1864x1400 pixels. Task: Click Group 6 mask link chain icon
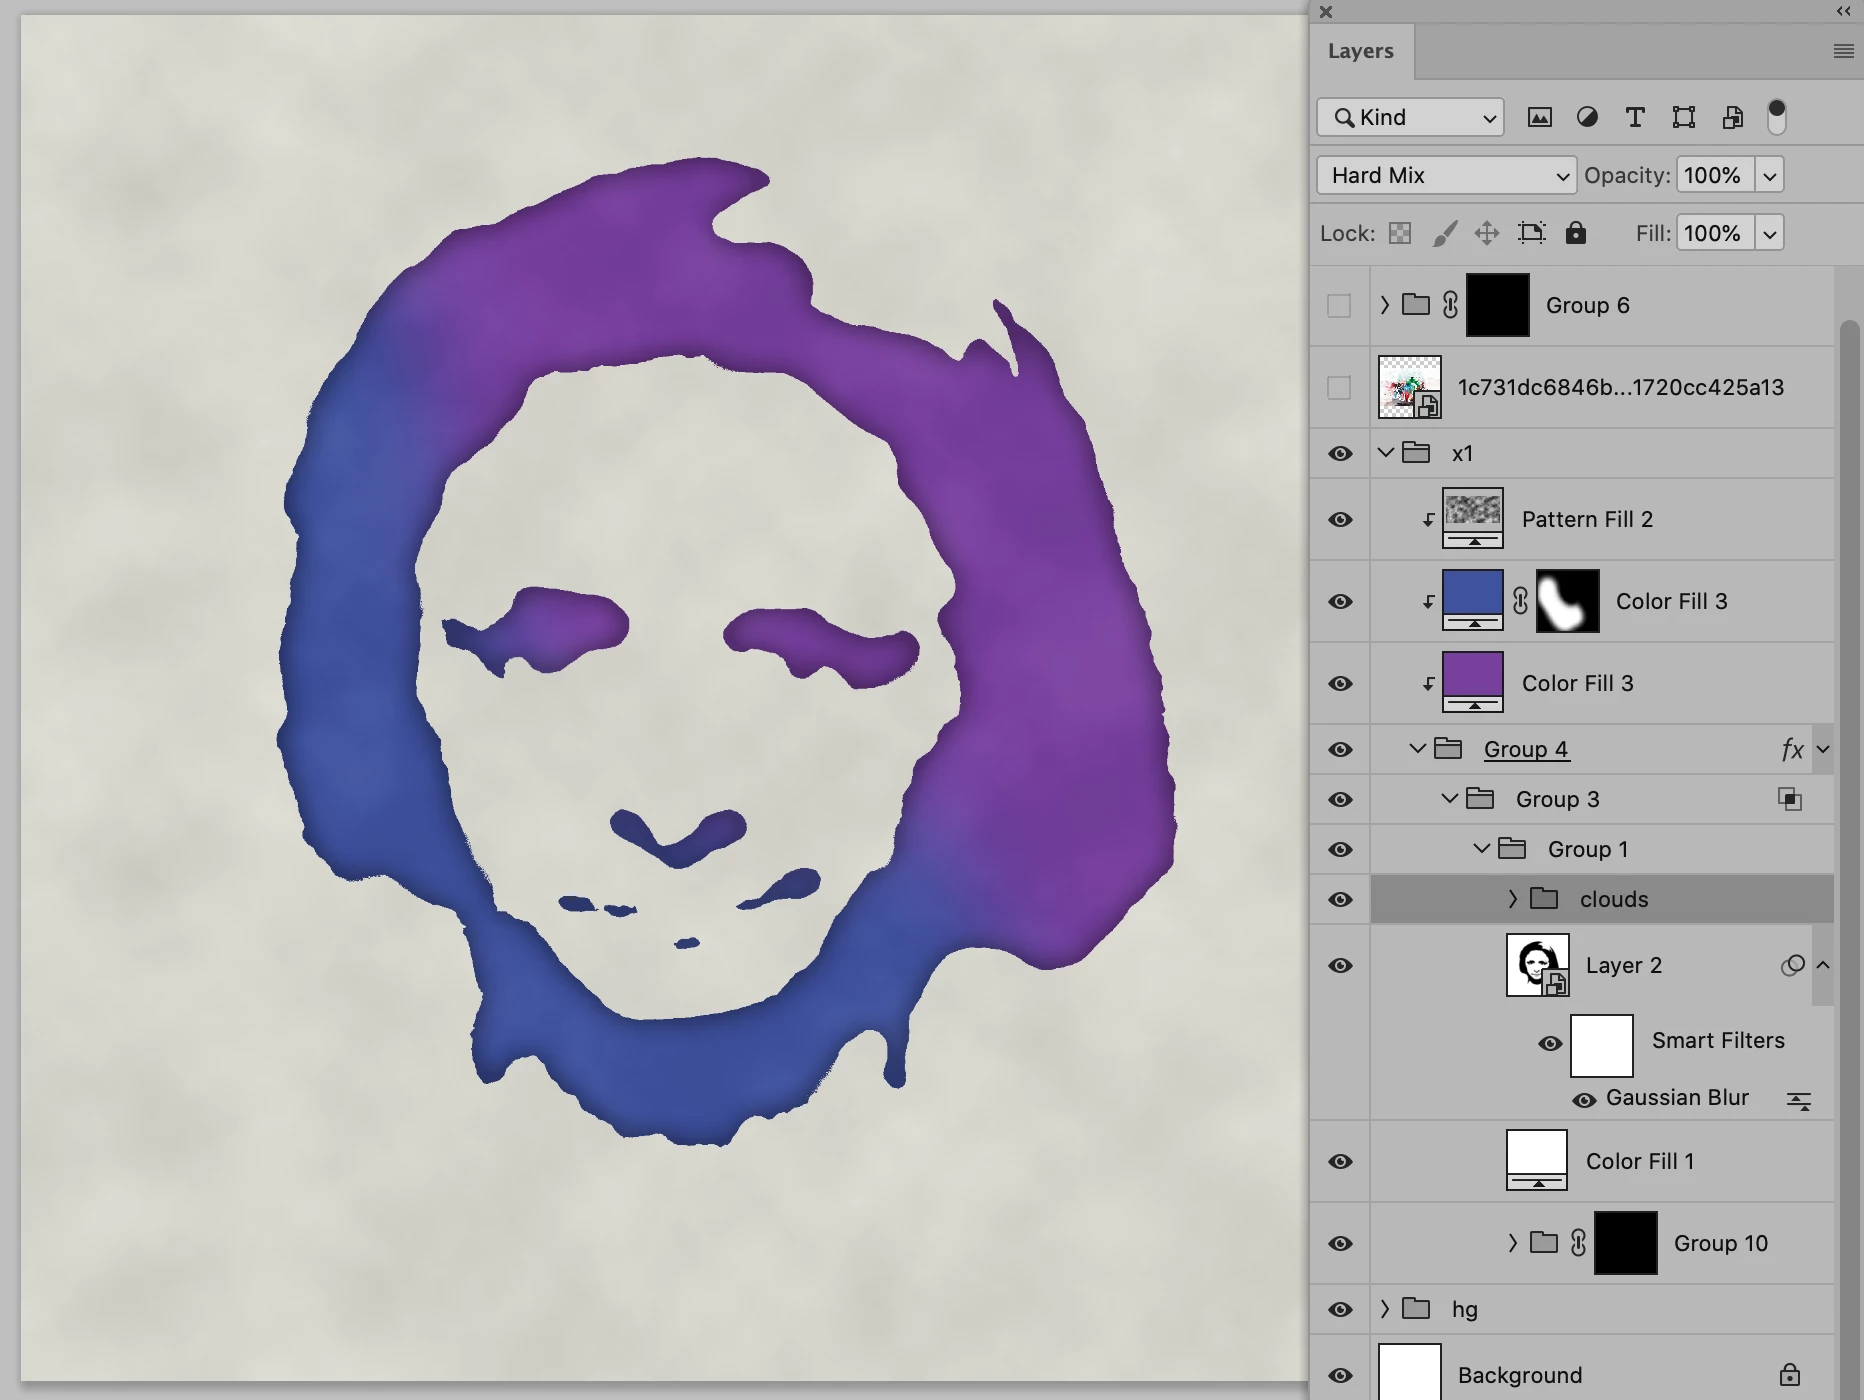(x=1450, y=305)
